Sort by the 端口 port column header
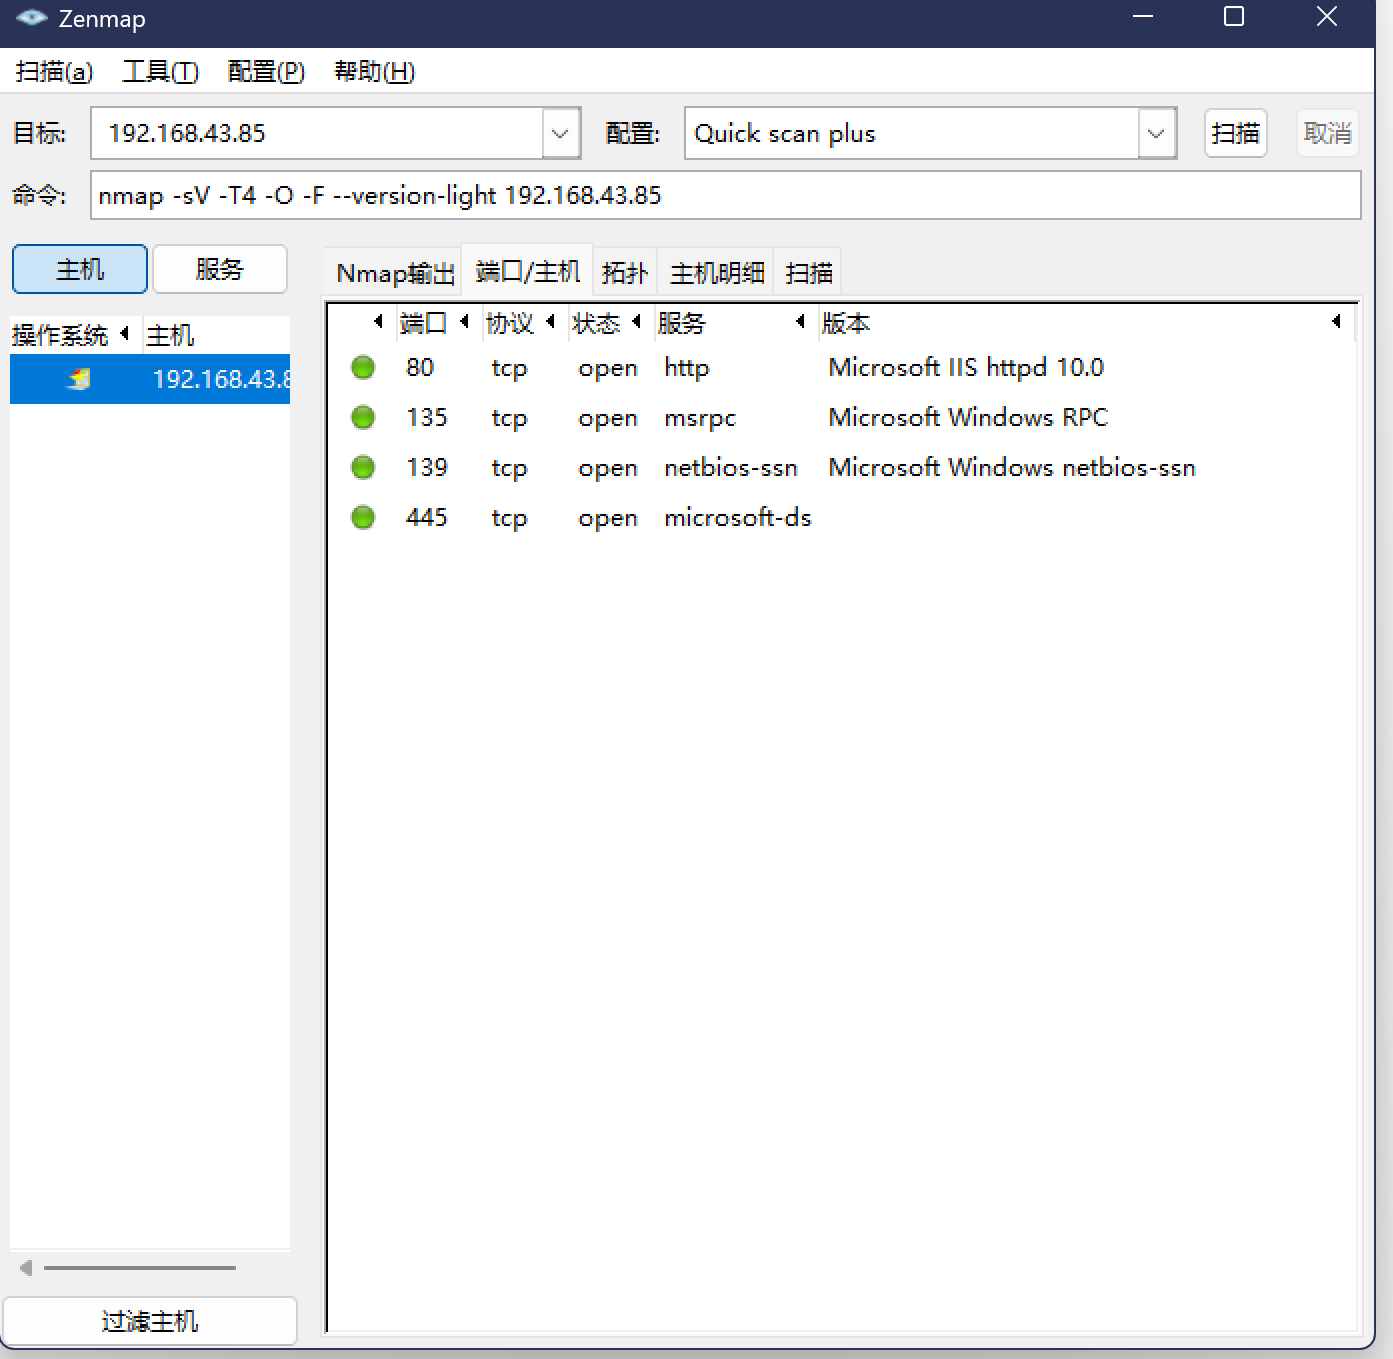The image size is (1393, 1359). click(x=423, y=323)
